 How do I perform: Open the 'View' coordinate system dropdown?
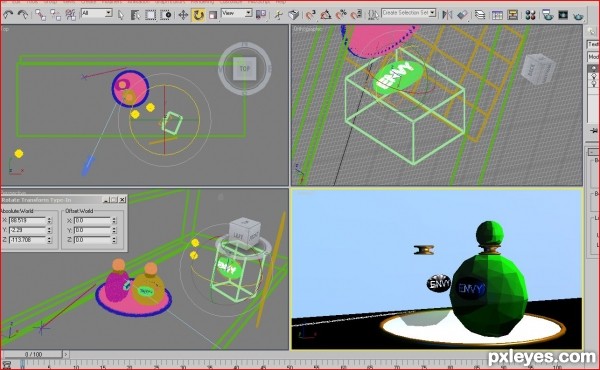coord(236,13)
